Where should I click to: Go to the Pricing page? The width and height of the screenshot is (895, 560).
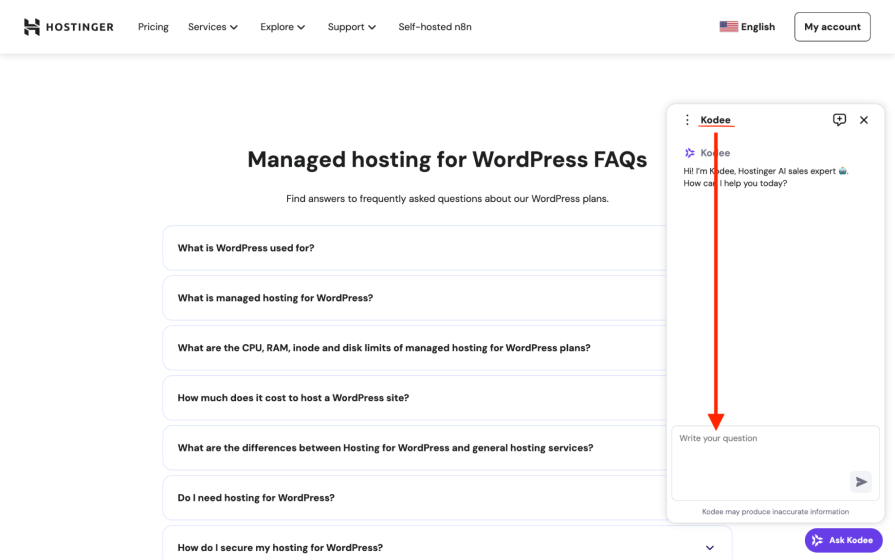153,27
